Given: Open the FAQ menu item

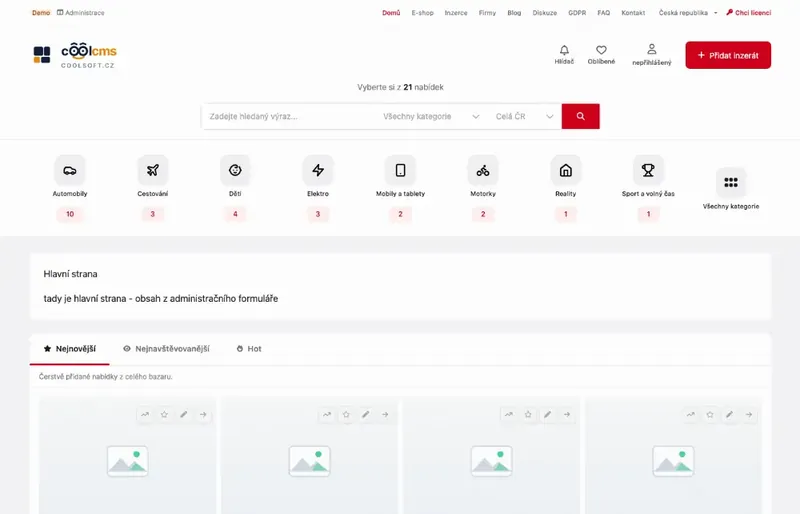Looking at the screenshot, I should click(604, 13).
